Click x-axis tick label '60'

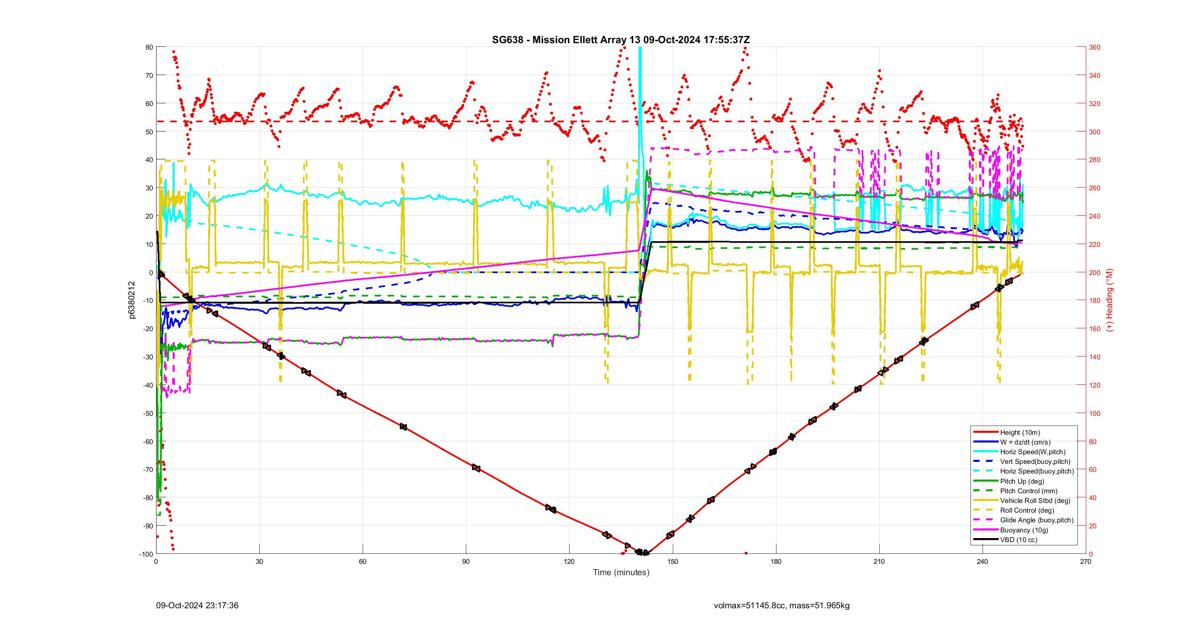click(363, 562)
